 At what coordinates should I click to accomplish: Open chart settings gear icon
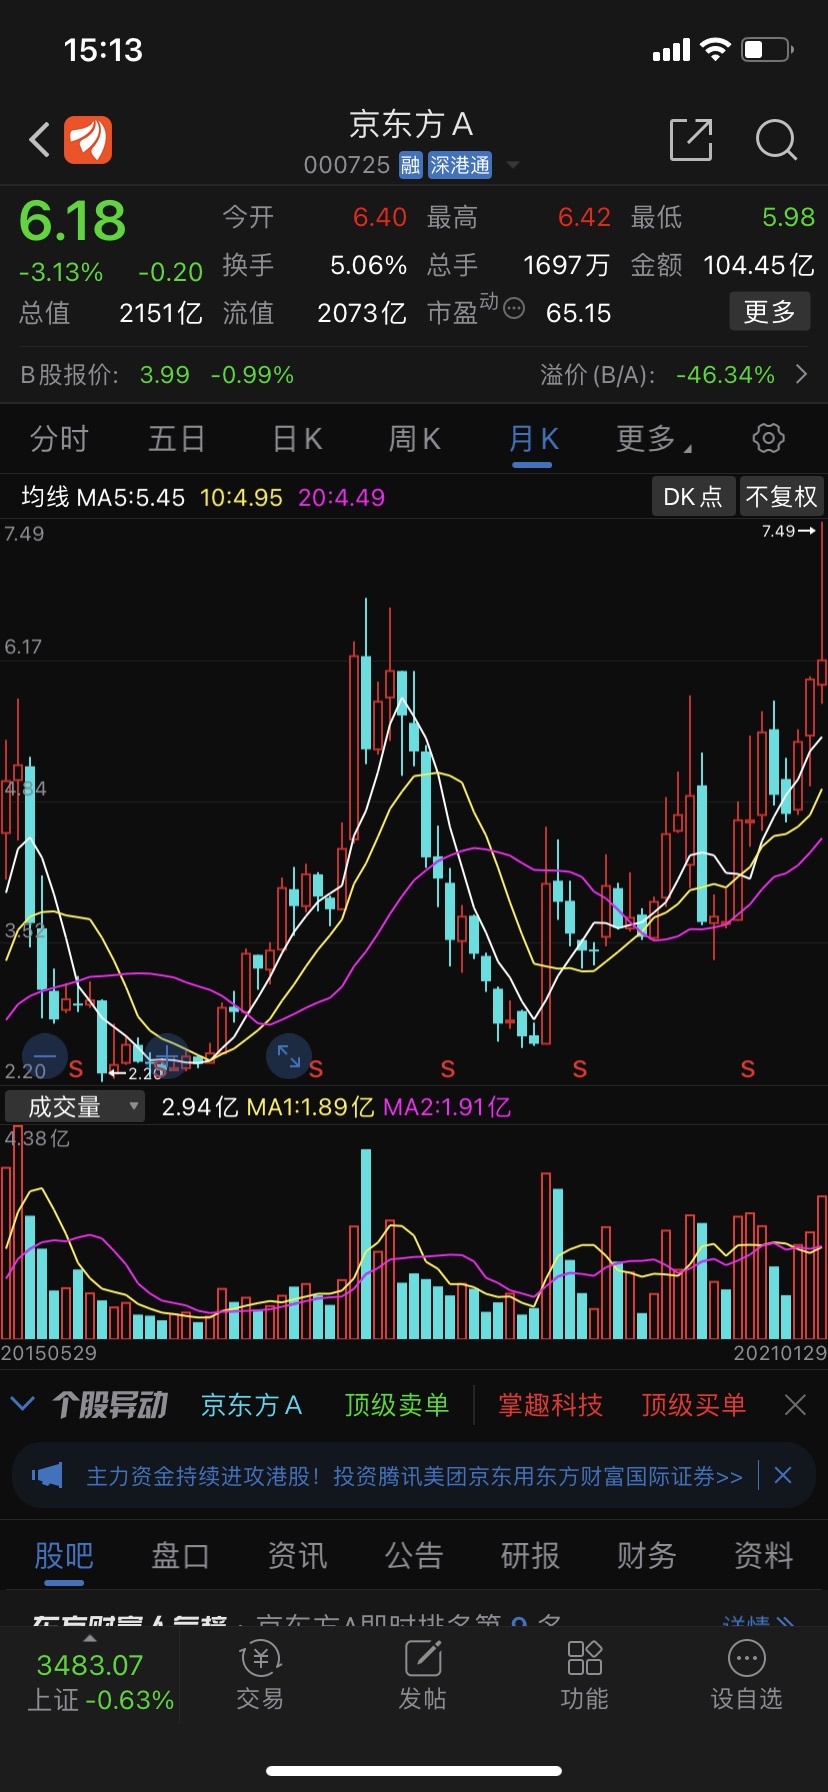[768, 438]
